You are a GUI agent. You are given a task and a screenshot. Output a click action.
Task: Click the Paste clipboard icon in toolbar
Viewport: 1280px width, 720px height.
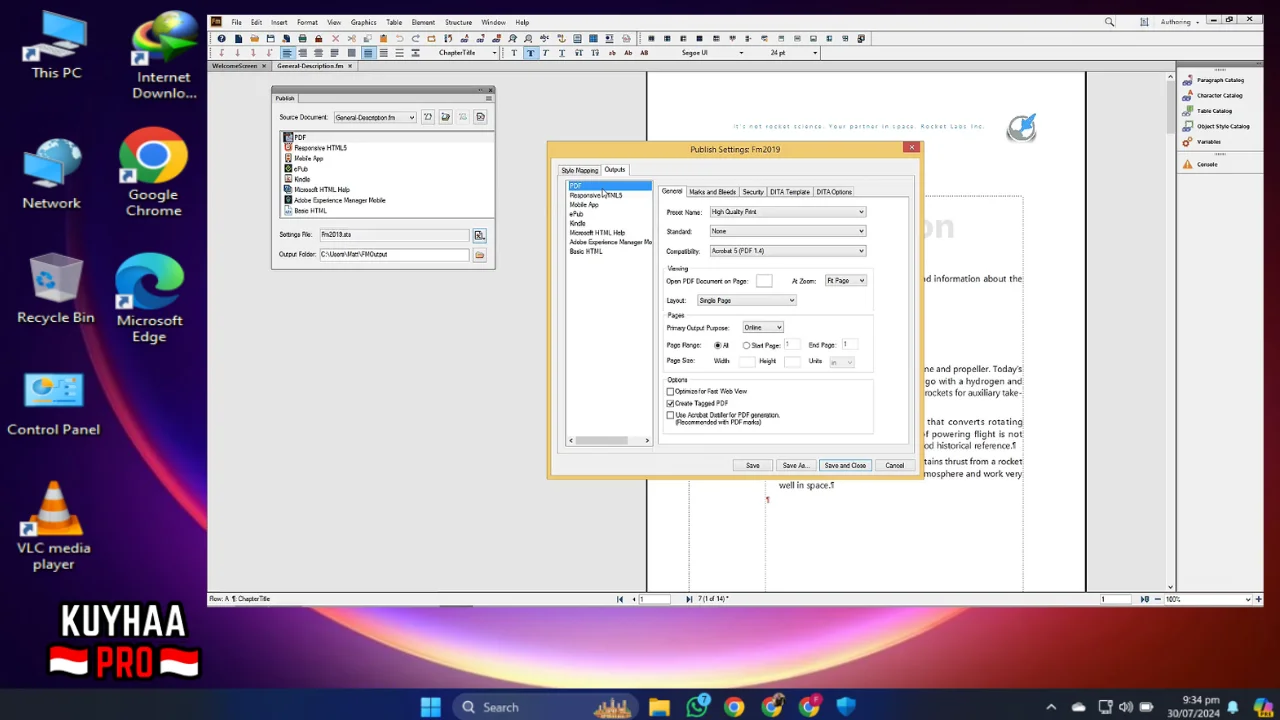point(383,38)
